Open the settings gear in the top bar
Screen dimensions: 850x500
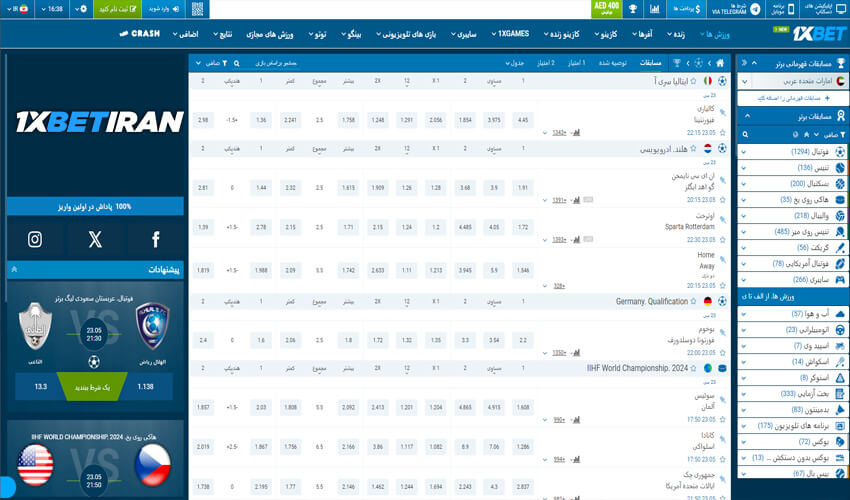(x=83, y=9)
